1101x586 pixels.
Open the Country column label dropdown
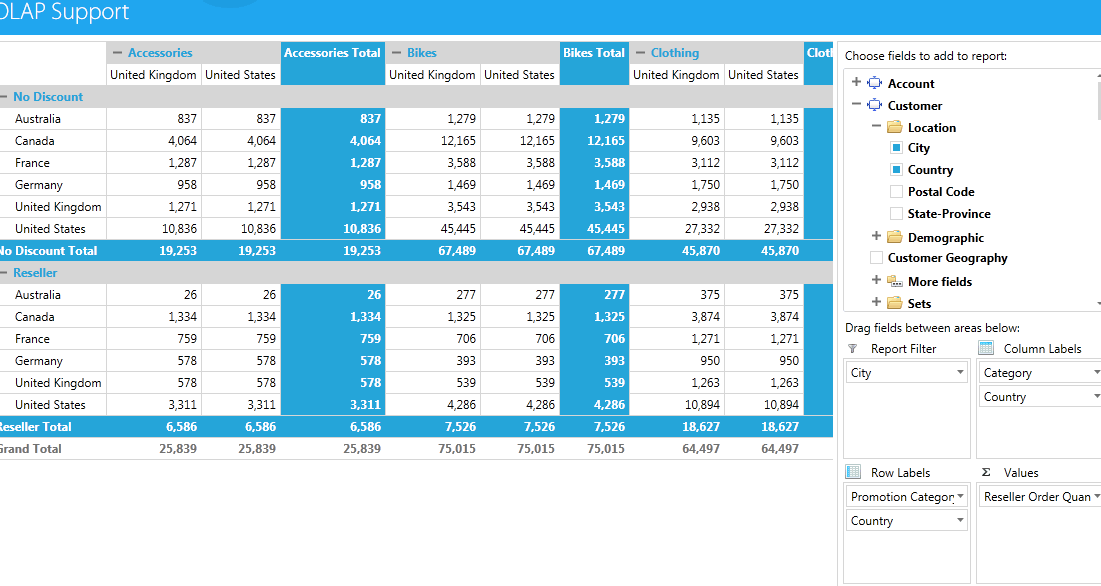pyautogui.click(x=1097, y=397)
